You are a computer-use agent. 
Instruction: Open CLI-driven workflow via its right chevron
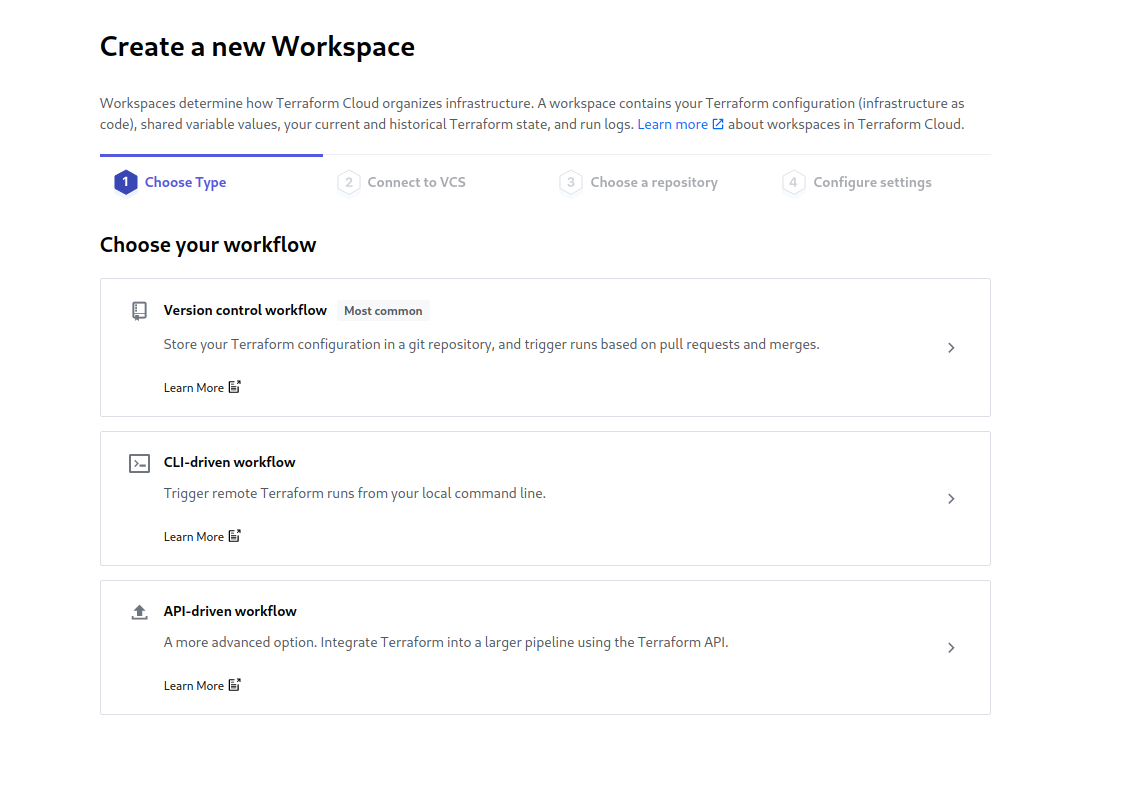[x=951, y=499]
